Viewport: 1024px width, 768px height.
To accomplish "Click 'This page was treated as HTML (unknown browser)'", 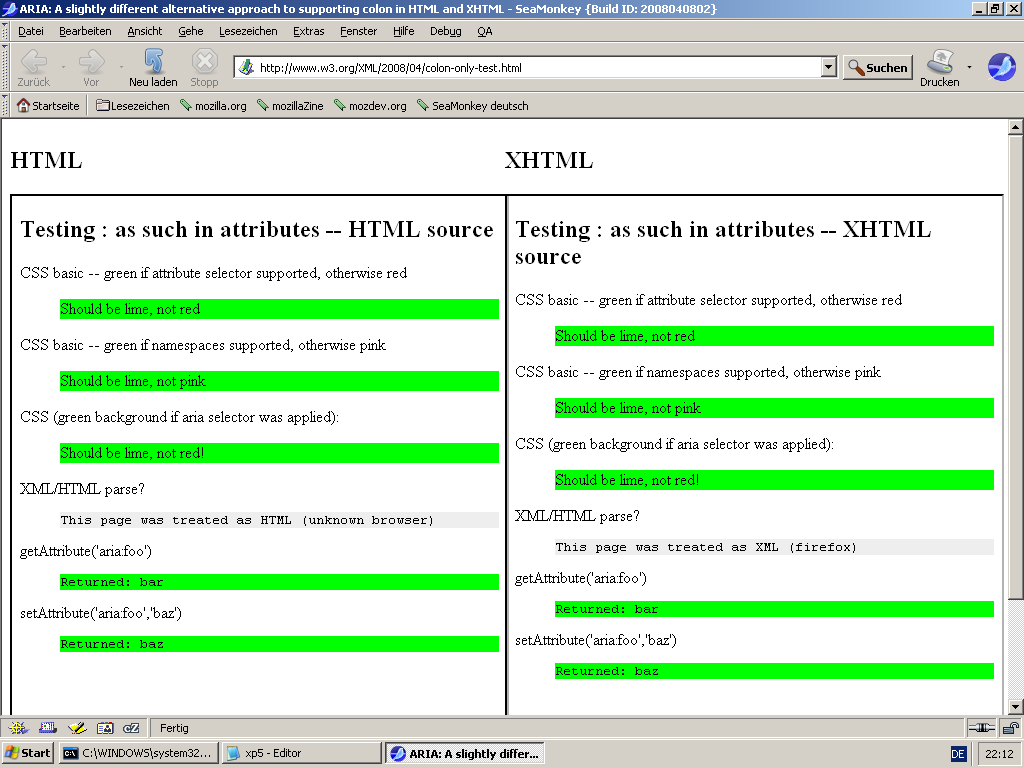I will (x=247, y=520).
